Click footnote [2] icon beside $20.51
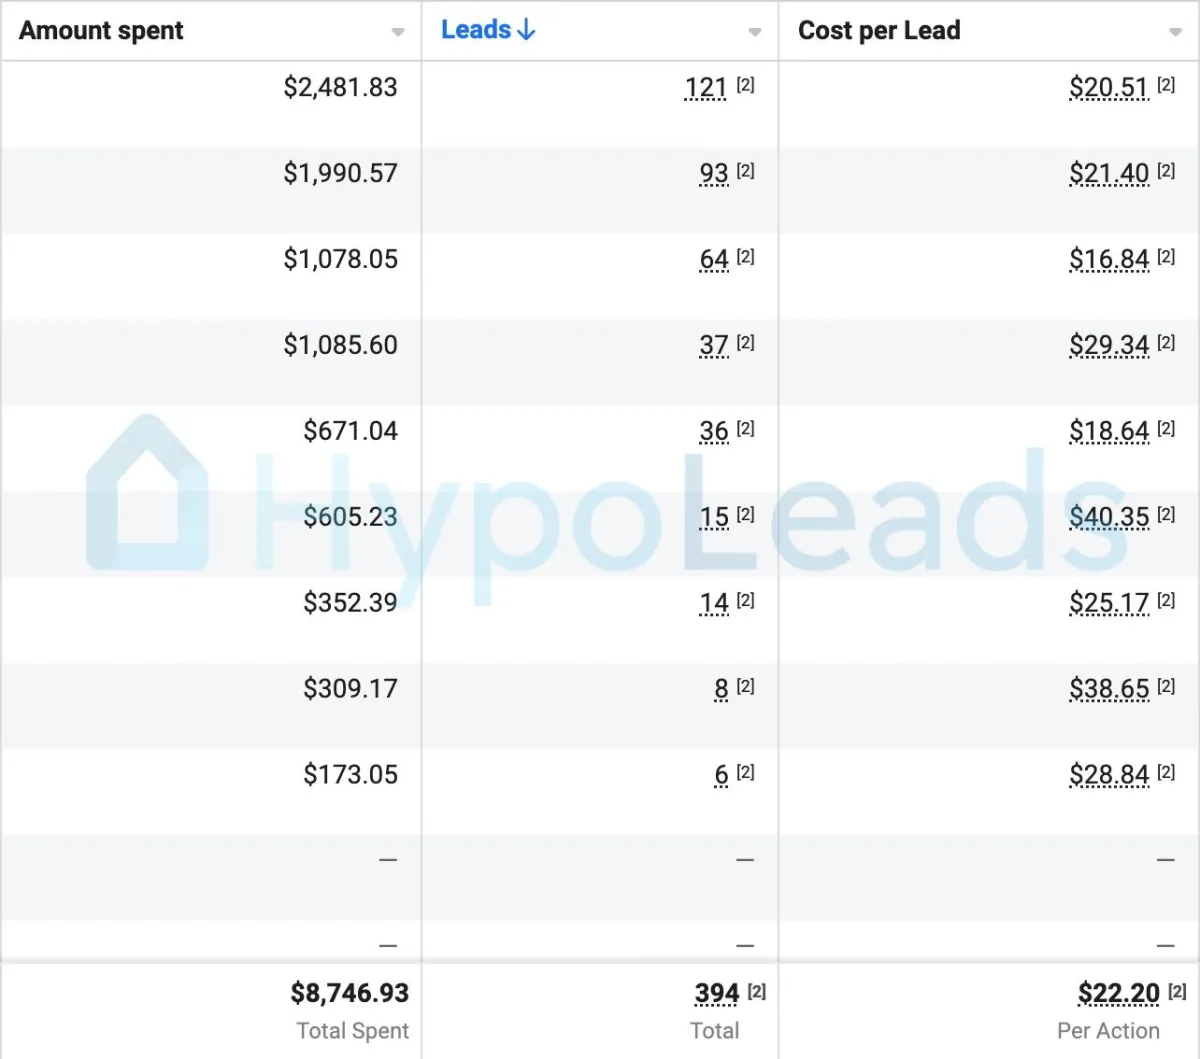 pos(1166,85)
